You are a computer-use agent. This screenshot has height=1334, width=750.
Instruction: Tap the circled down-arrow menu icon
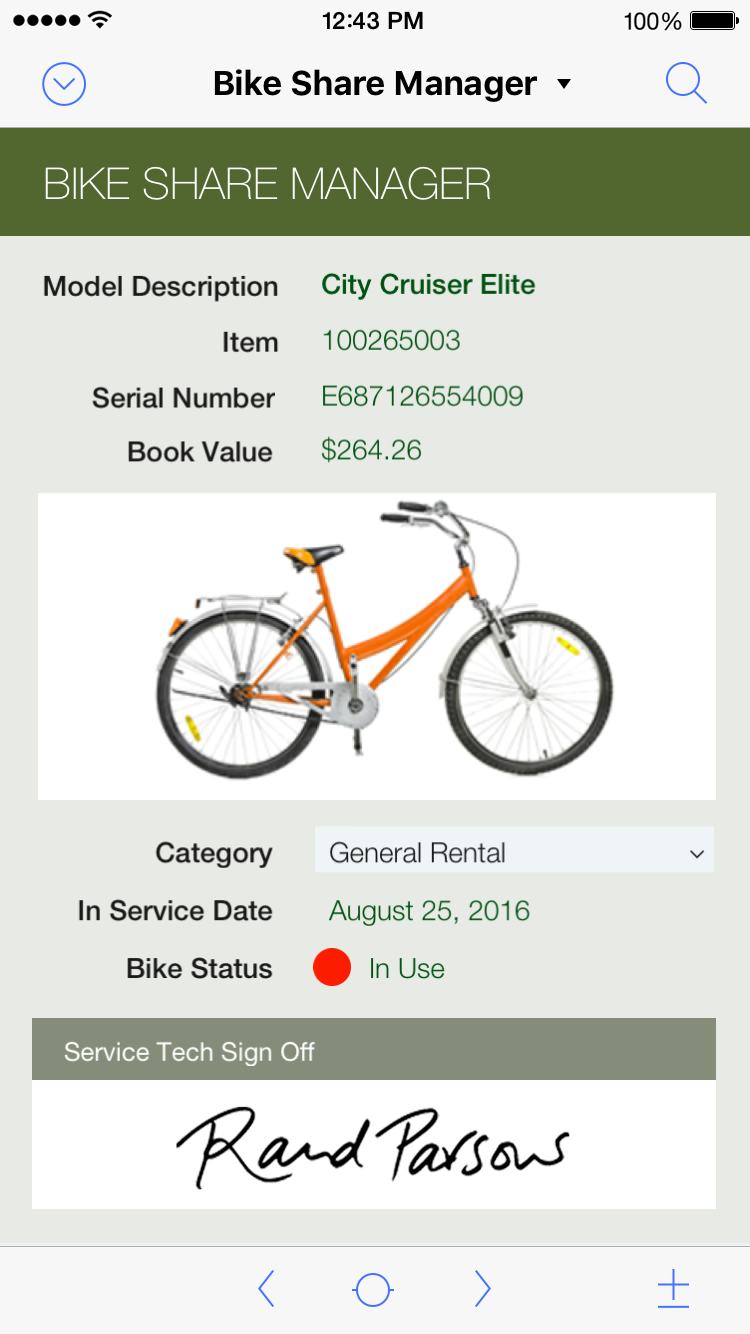pyautogui.click(x=64, y=85)
